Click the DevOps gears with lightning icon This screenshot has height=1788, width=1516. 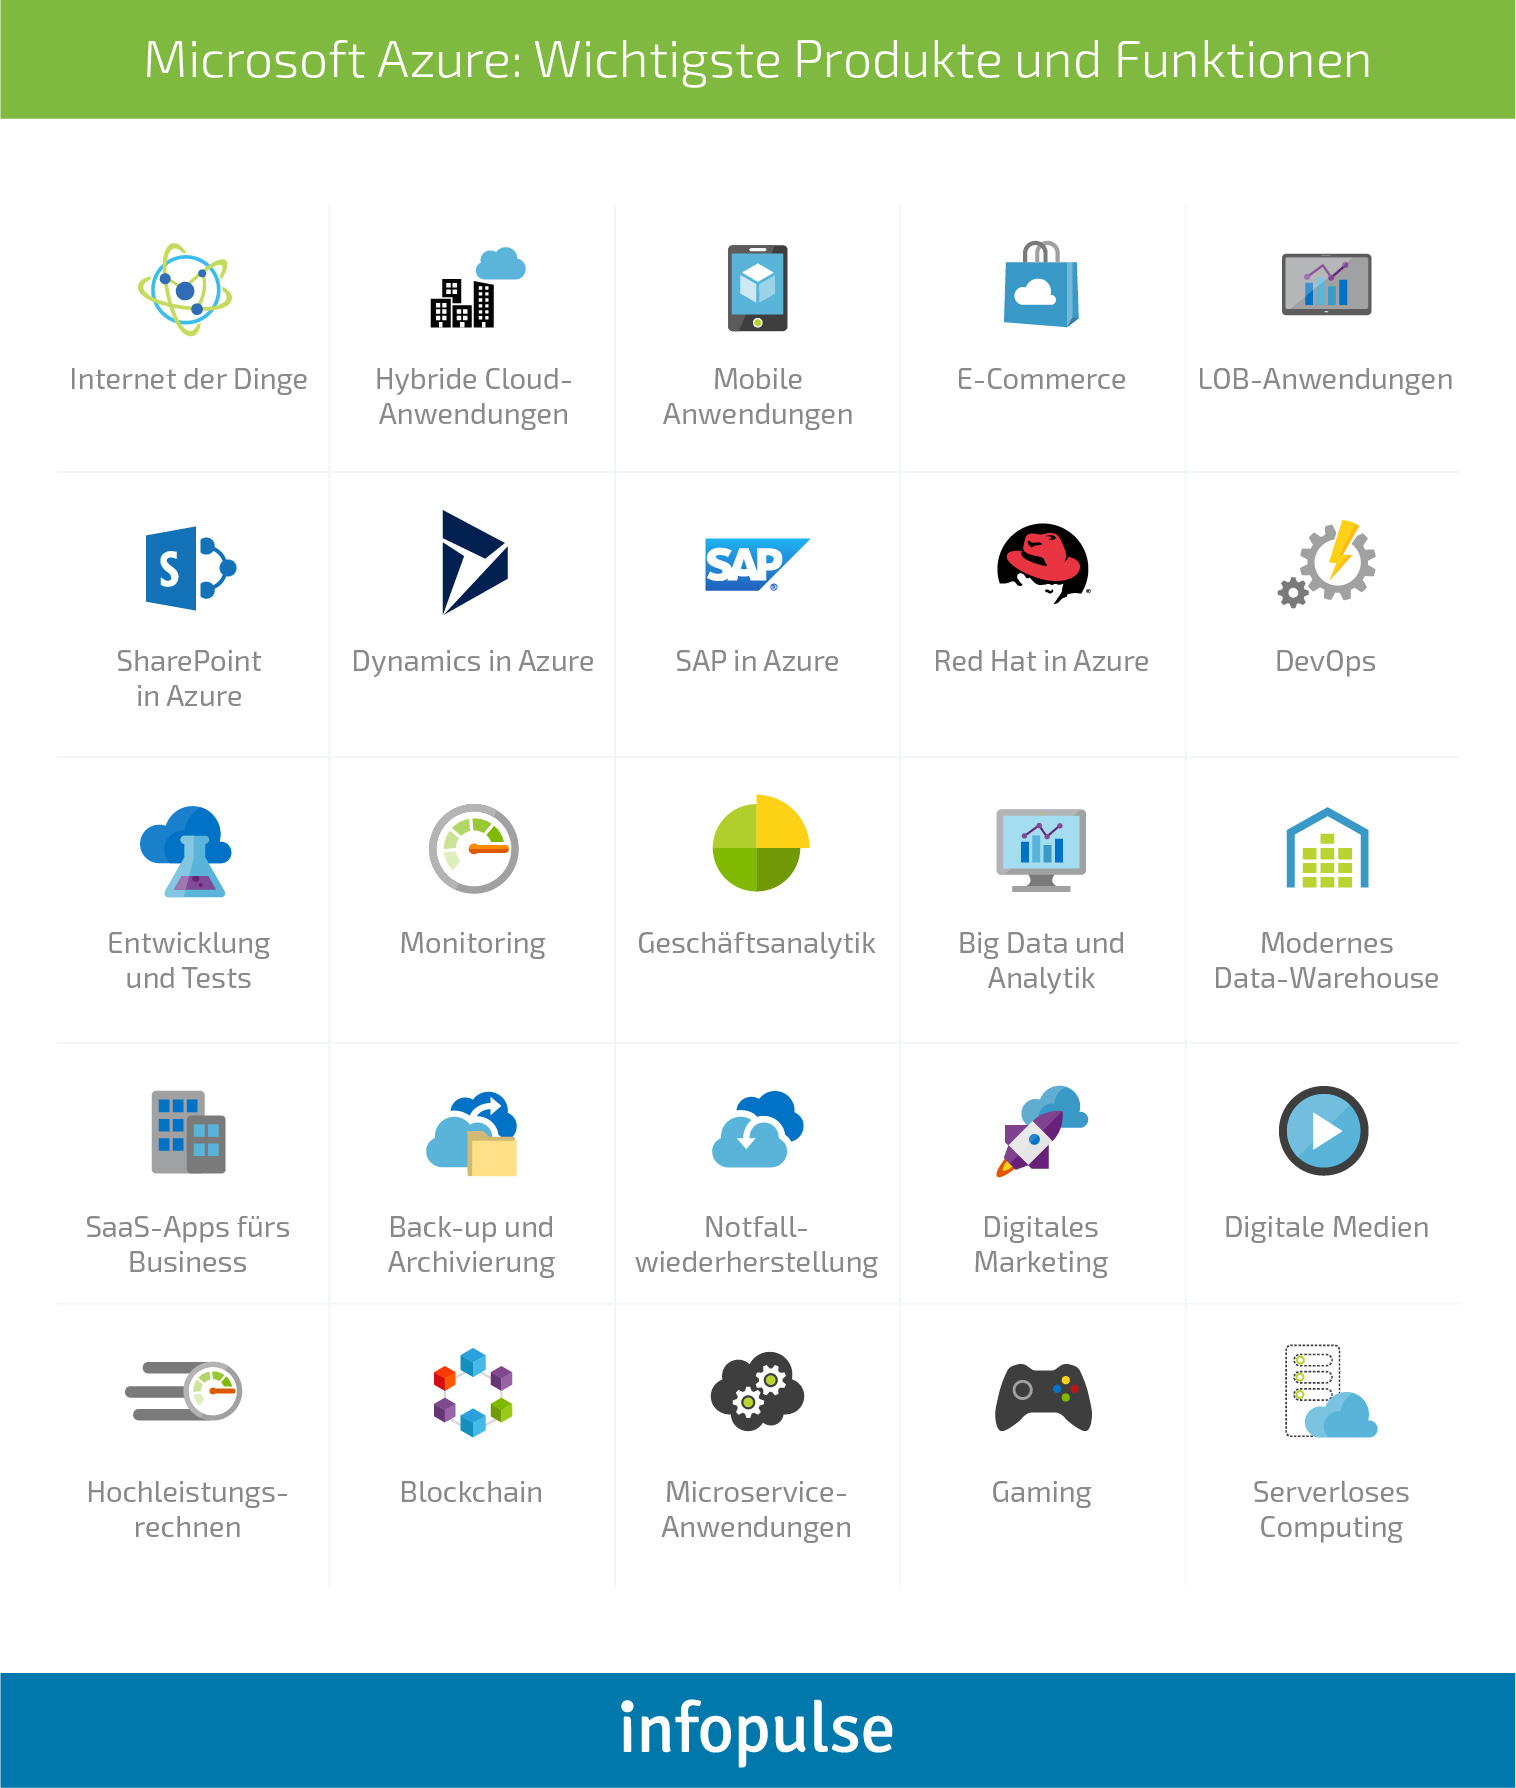pyautogui.click(x=1327, y=564)
